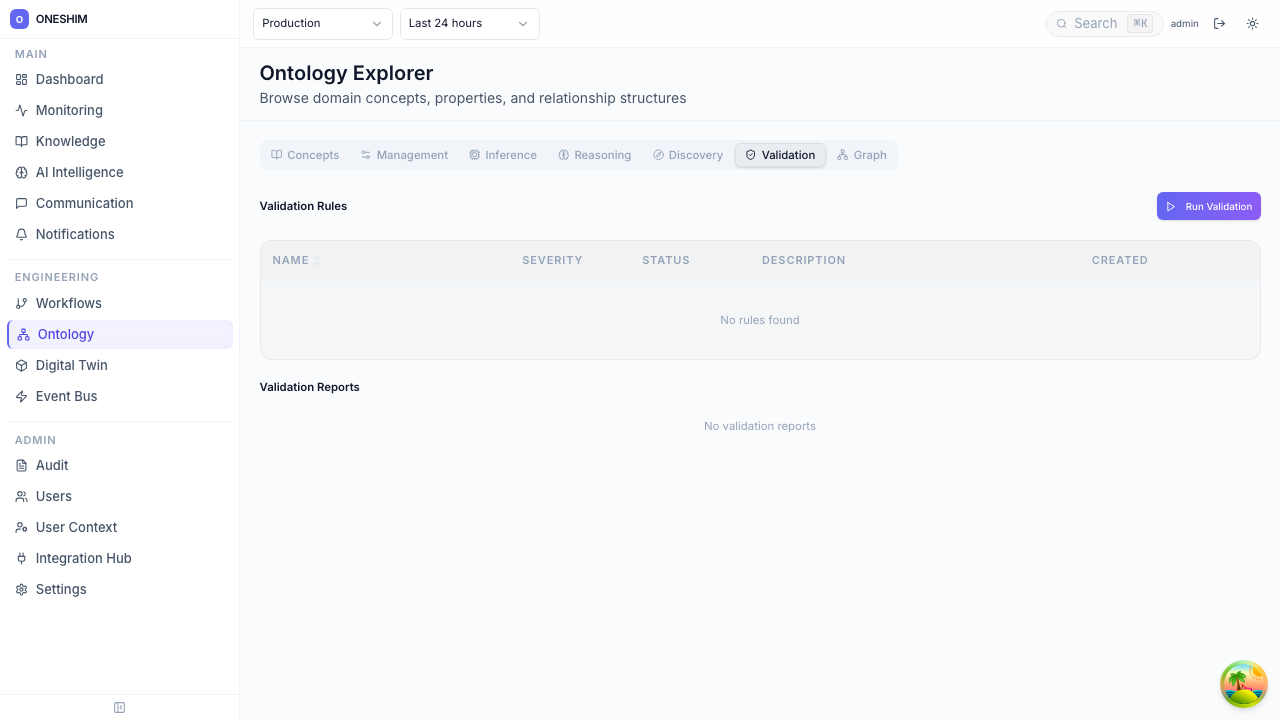Switch to the Graph tab
The height and width of the screenshot is (720, 1280).
pos(862,155)
